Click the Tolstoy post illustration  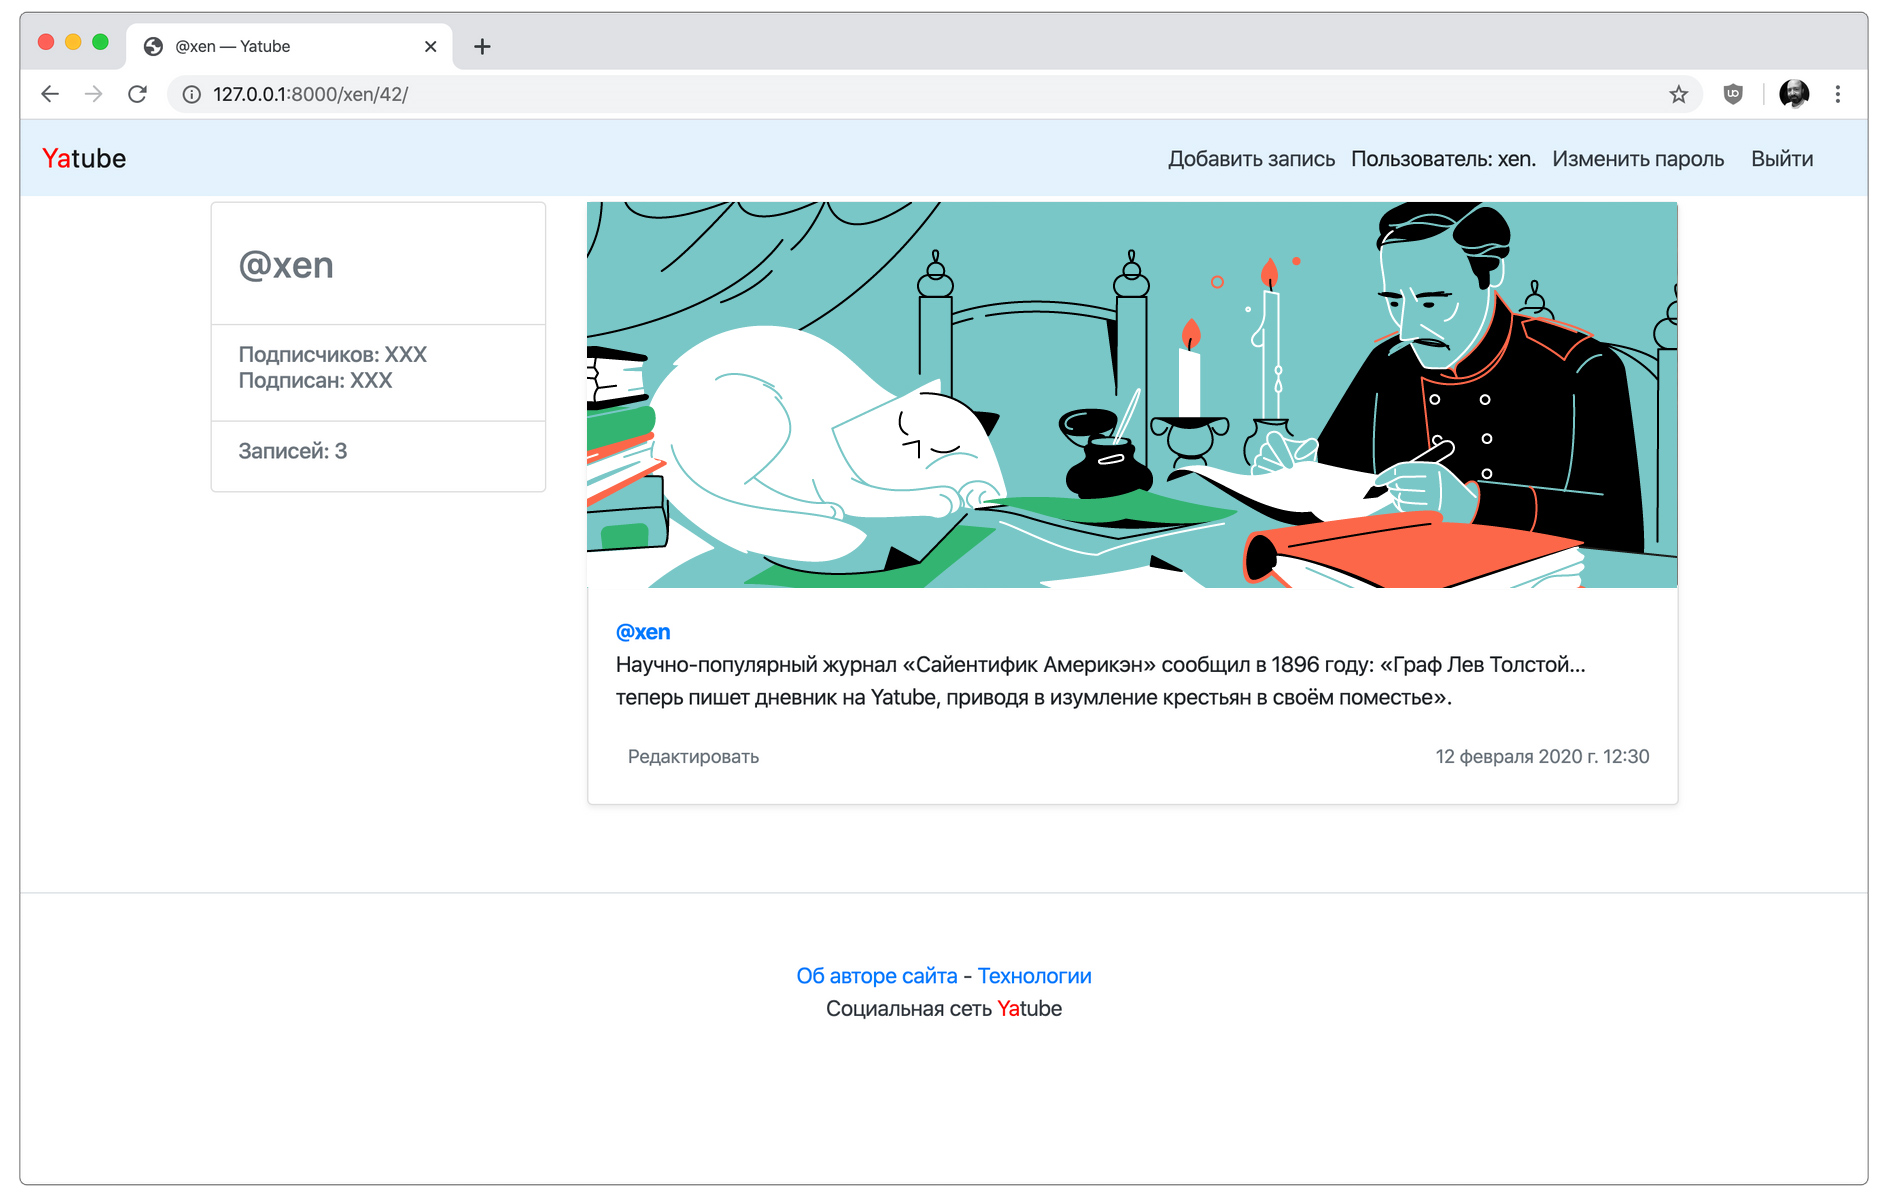pyautogui.click(x=1132, y=395)
